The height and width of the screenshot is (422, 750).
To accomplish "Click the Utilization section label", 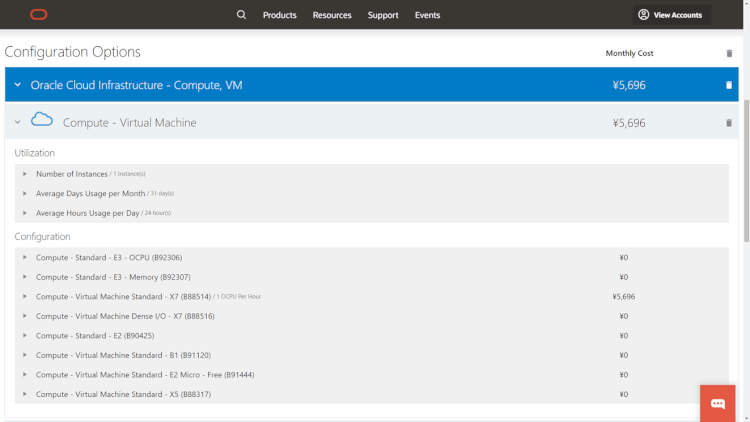I will [34, 153].
